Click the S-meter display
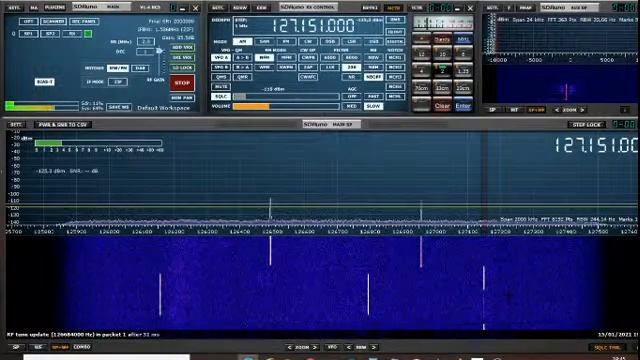Image resolution: width=640 pixels, height=360 pixels. click(x=443, y=23)
